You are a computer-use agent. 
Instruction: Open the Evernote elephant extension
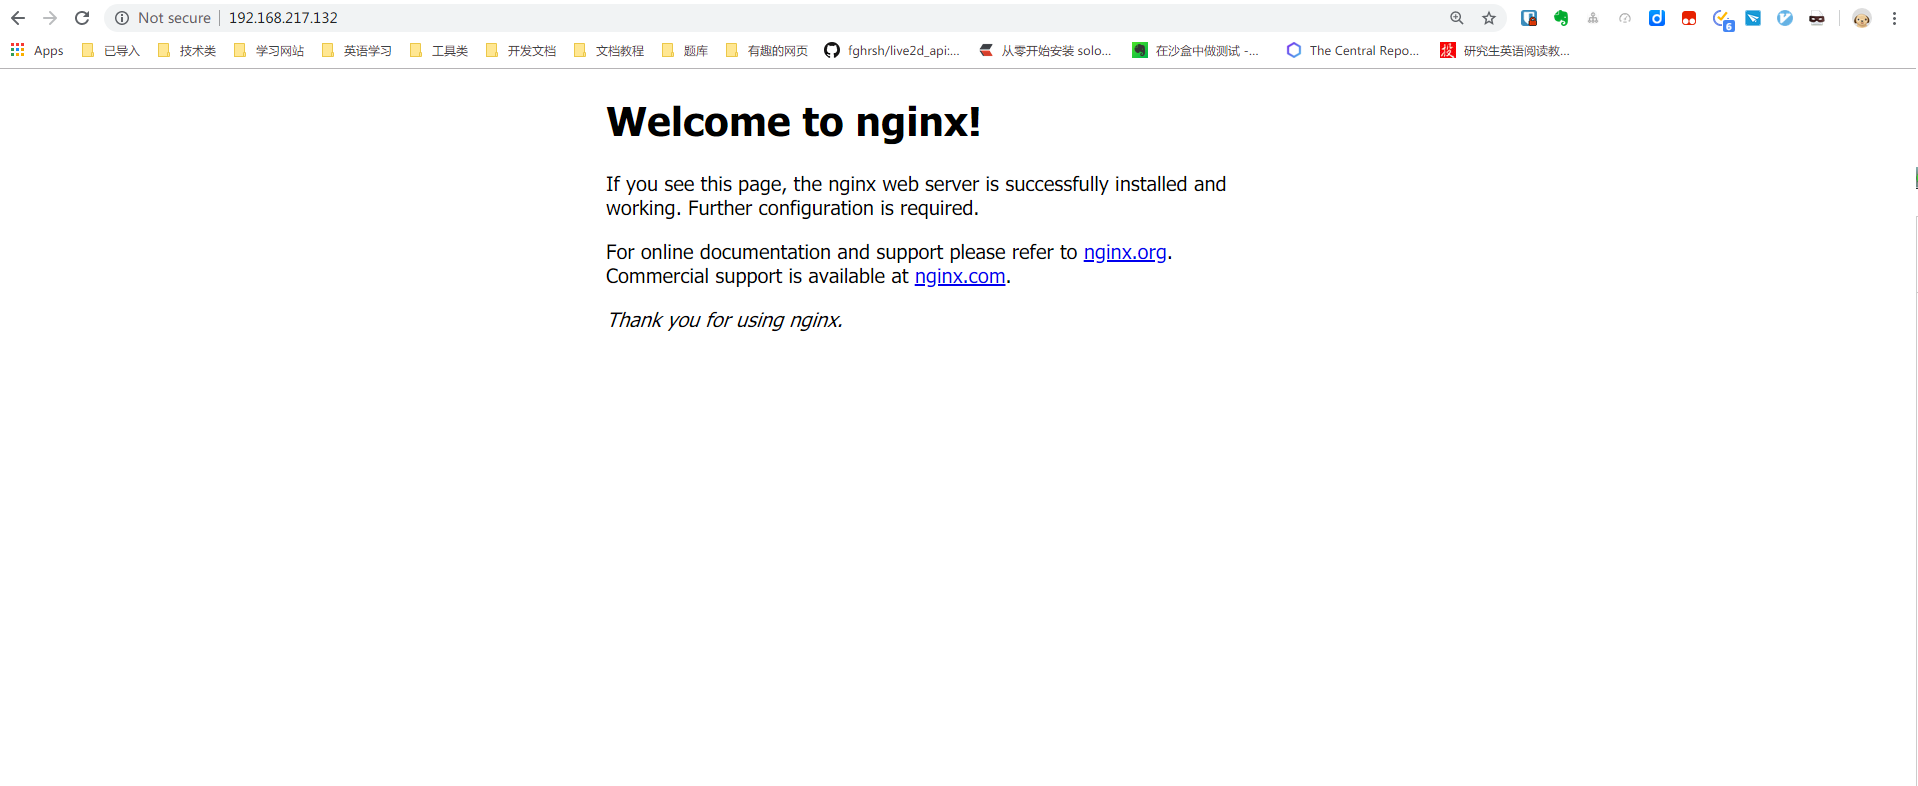point(1561,18)
